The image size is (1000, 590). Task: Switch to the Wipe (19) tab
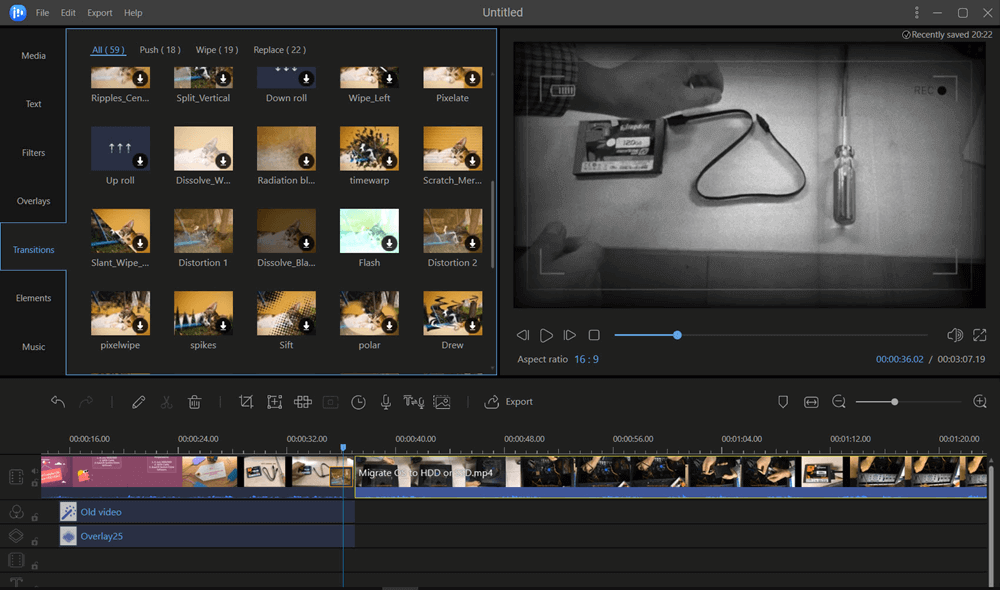point(216,50)
